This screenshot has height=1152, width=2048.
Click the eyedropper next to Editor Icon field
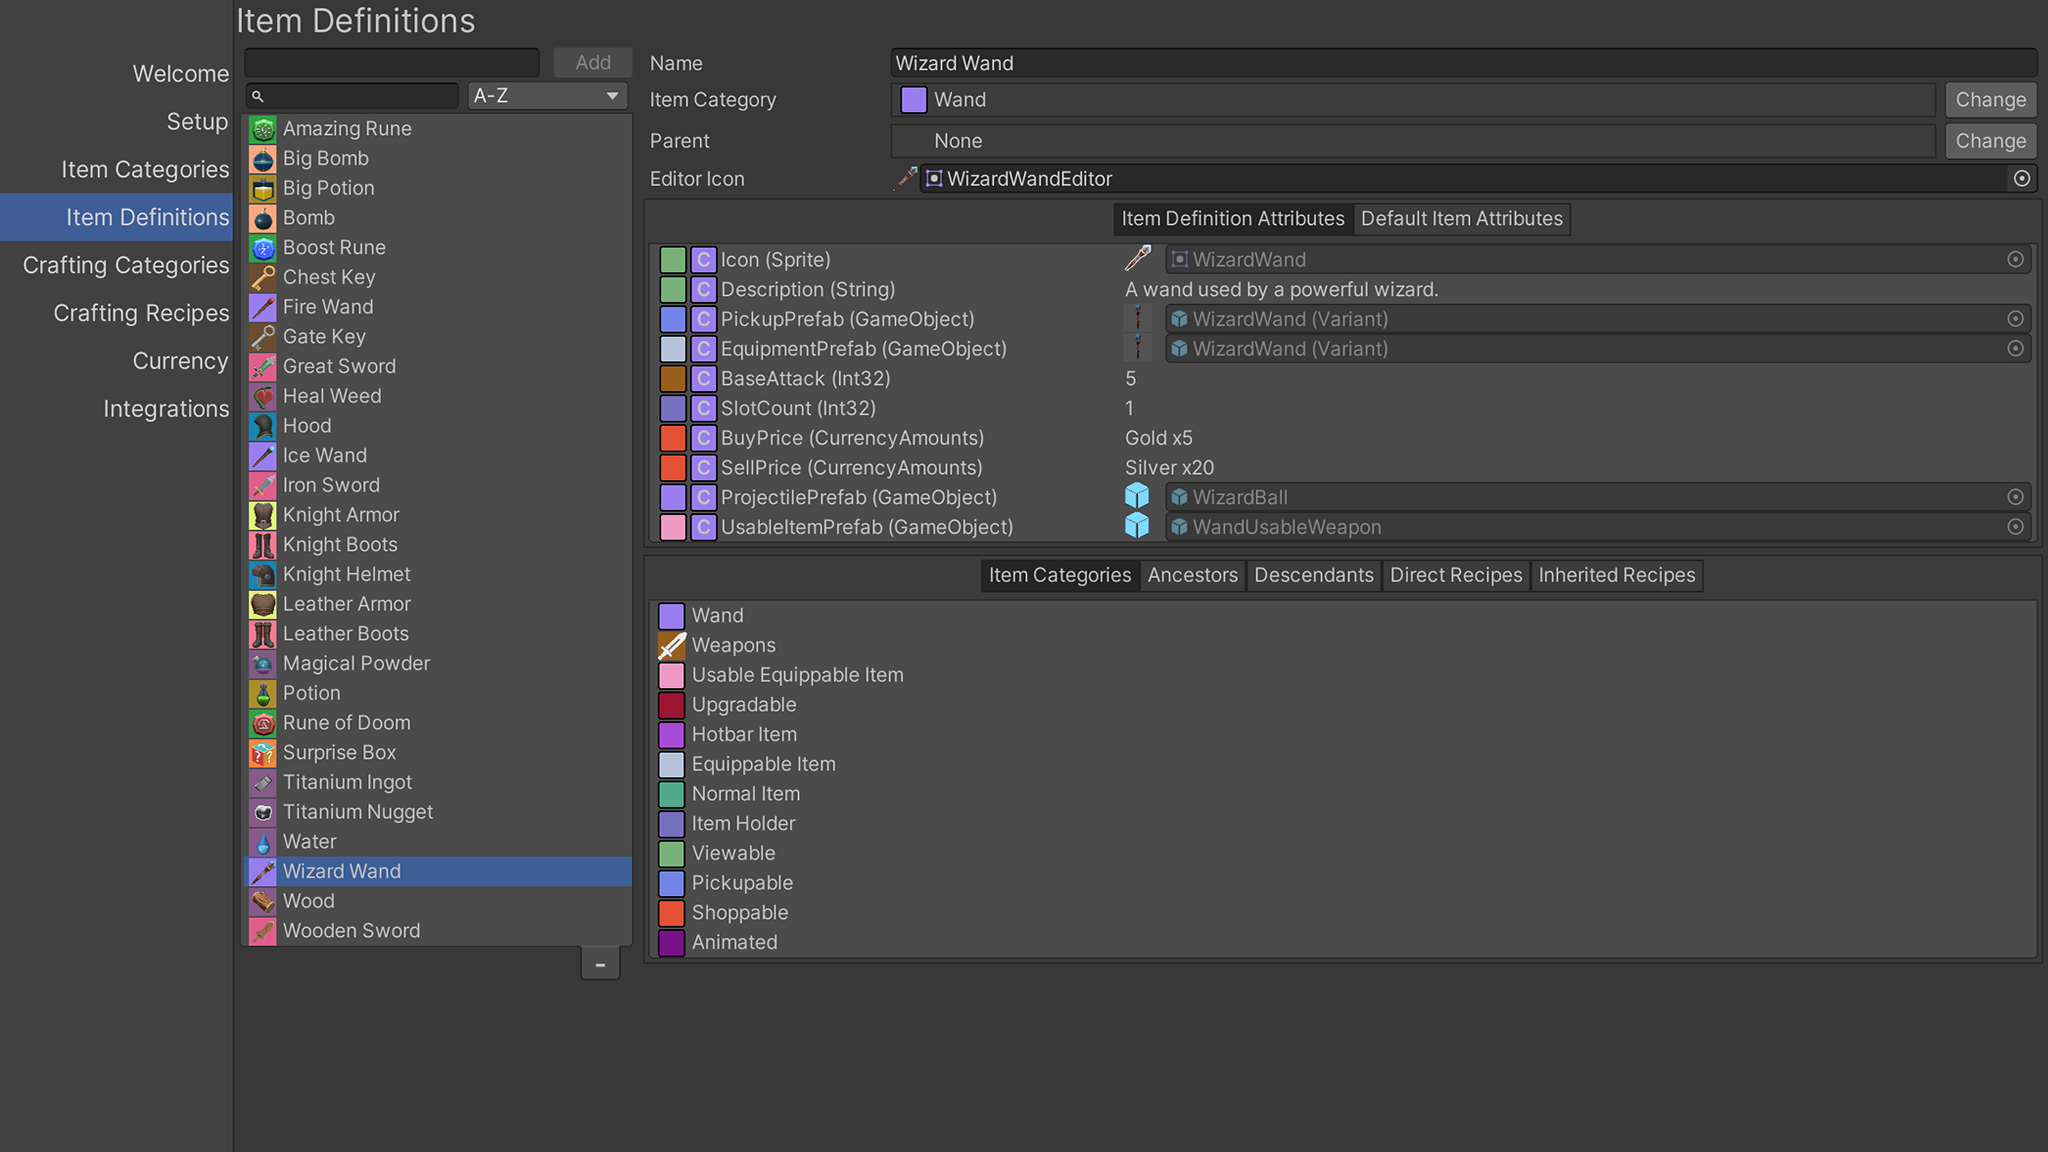pos(905,178)
